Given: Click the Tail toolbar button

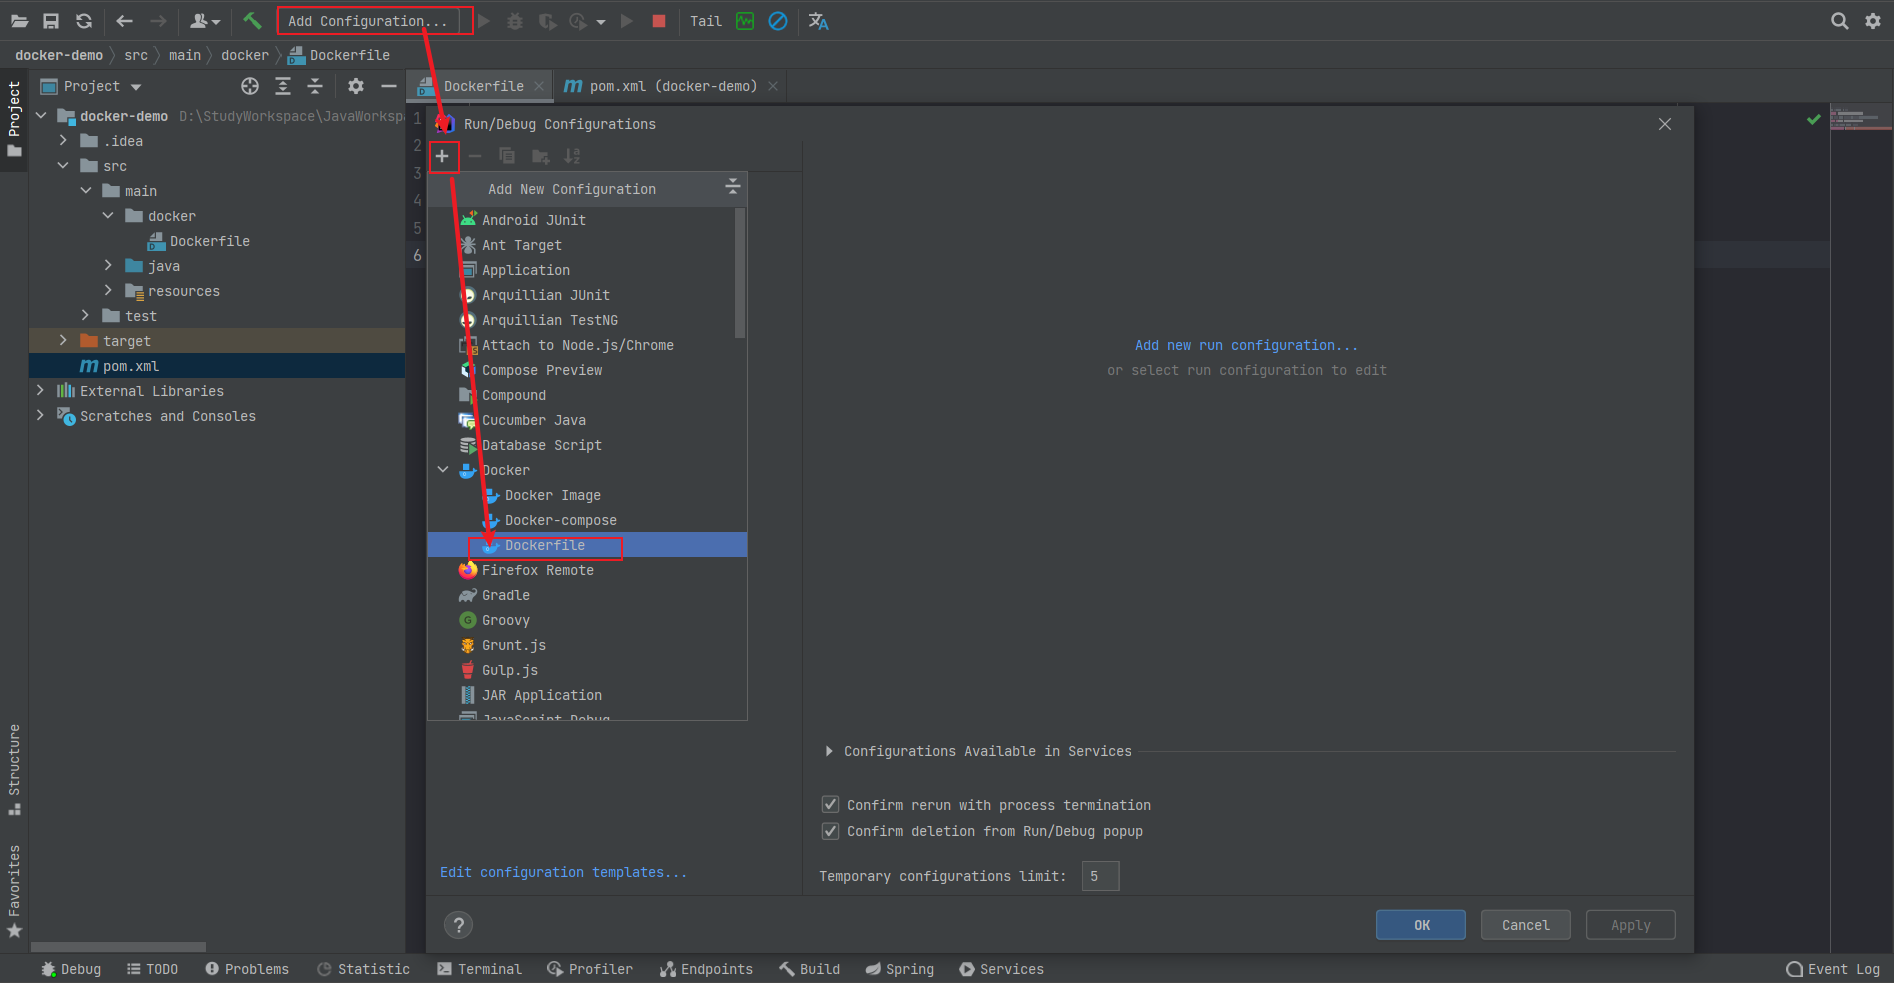Looking at the screenshot, I should point(705,21).
